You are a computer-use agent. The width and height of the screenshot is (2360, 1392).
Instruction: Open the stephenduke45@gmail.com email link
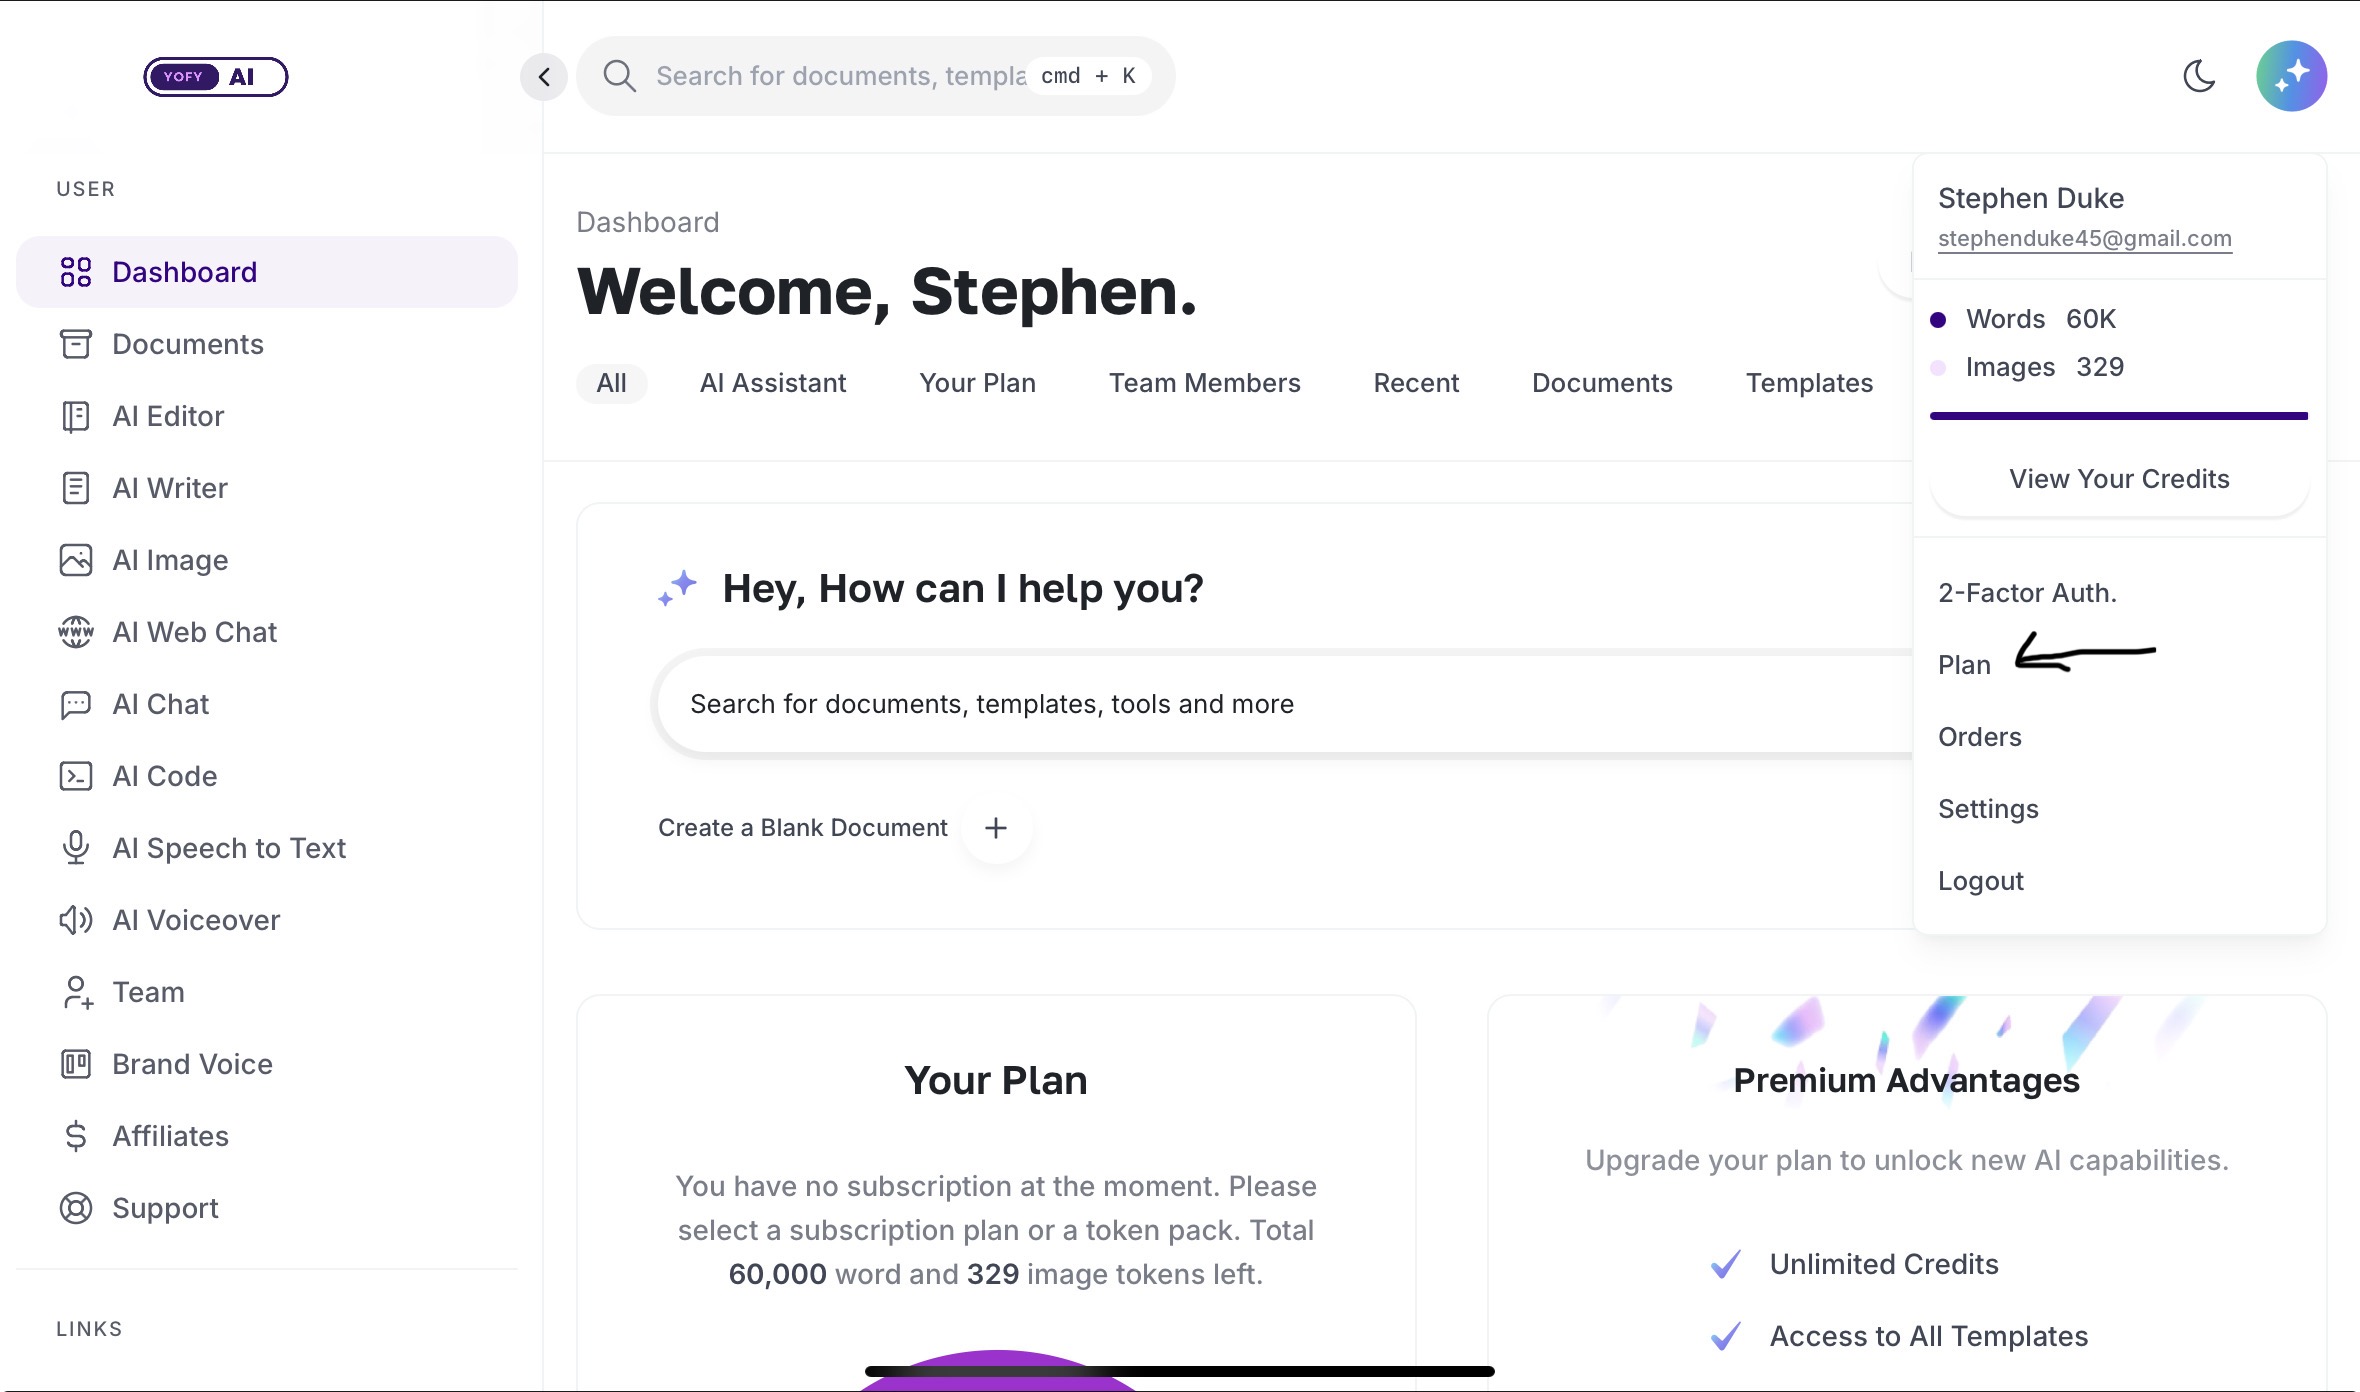coord(2084,238)
